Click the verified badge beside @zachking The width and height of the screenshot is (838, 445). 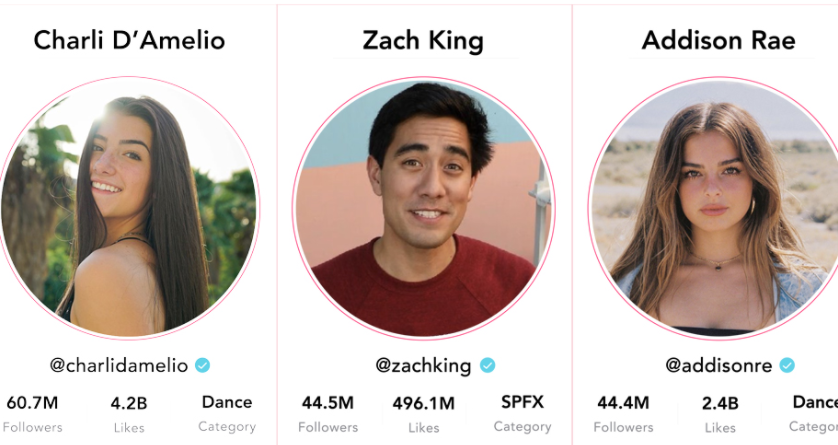[x=488, y=365]
